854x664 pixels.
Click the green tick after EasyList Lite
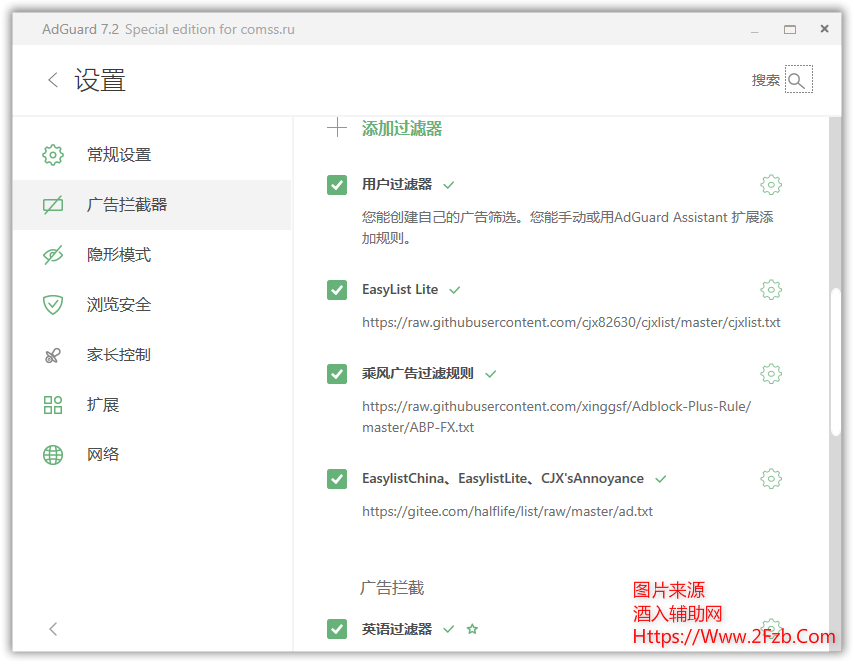(455, 290)
